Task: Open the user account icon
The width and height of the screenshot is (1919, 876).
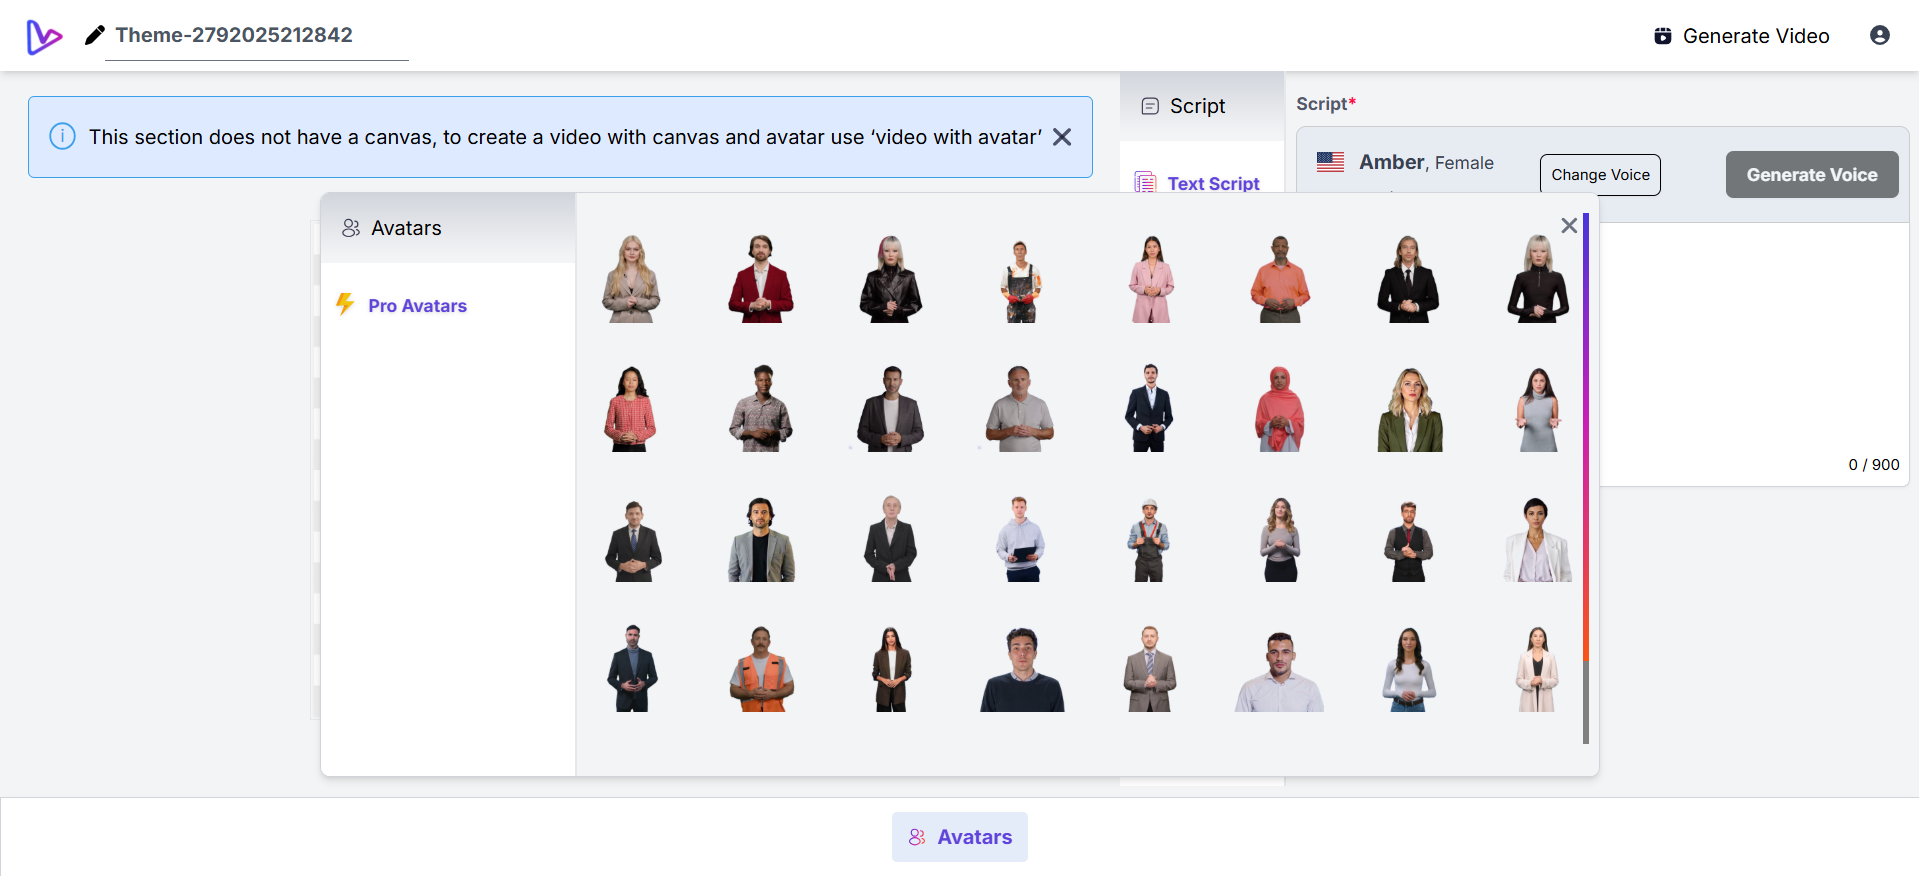Action: pyautogui.click(x=1880, y=36)
